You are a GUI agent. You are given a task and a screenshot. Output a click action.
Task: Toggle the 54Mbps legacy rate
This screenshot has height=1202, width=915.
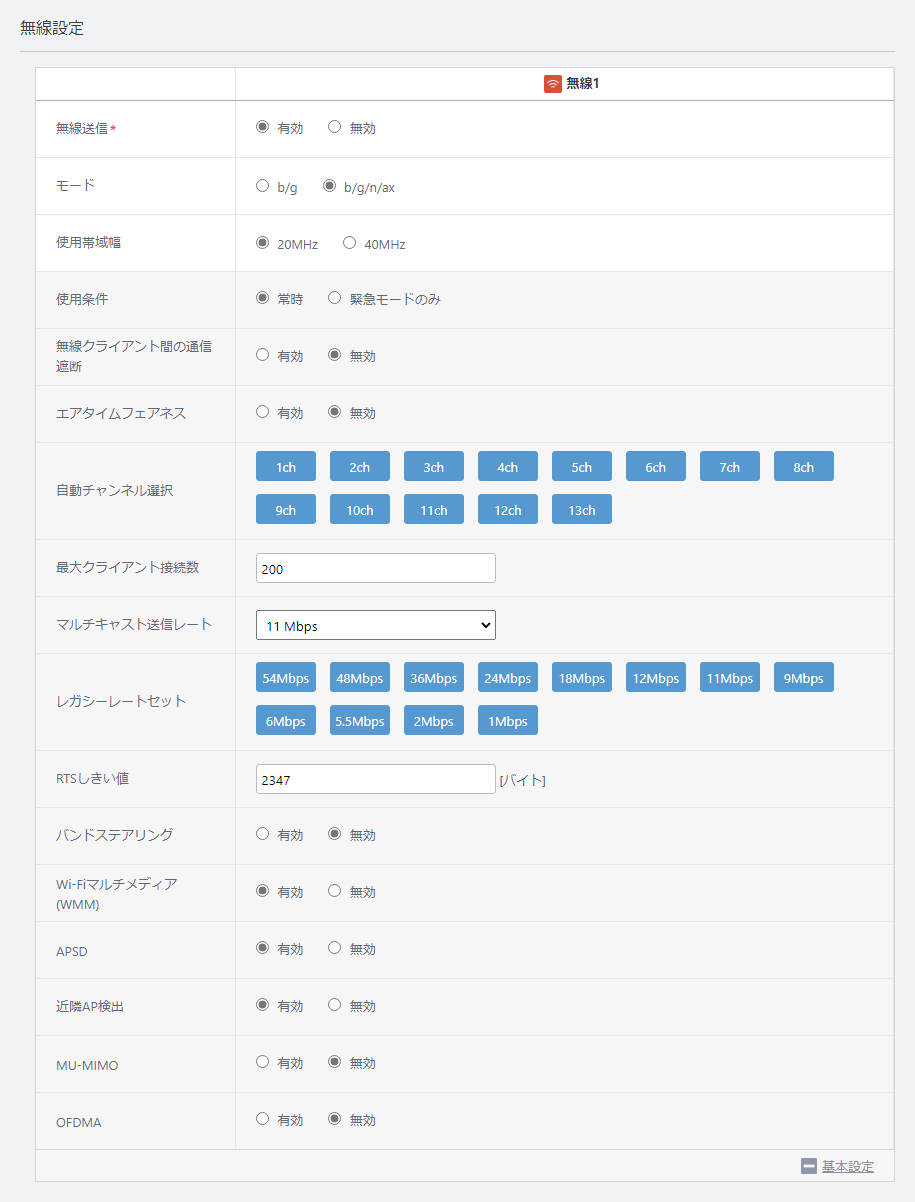click(286, 677)
